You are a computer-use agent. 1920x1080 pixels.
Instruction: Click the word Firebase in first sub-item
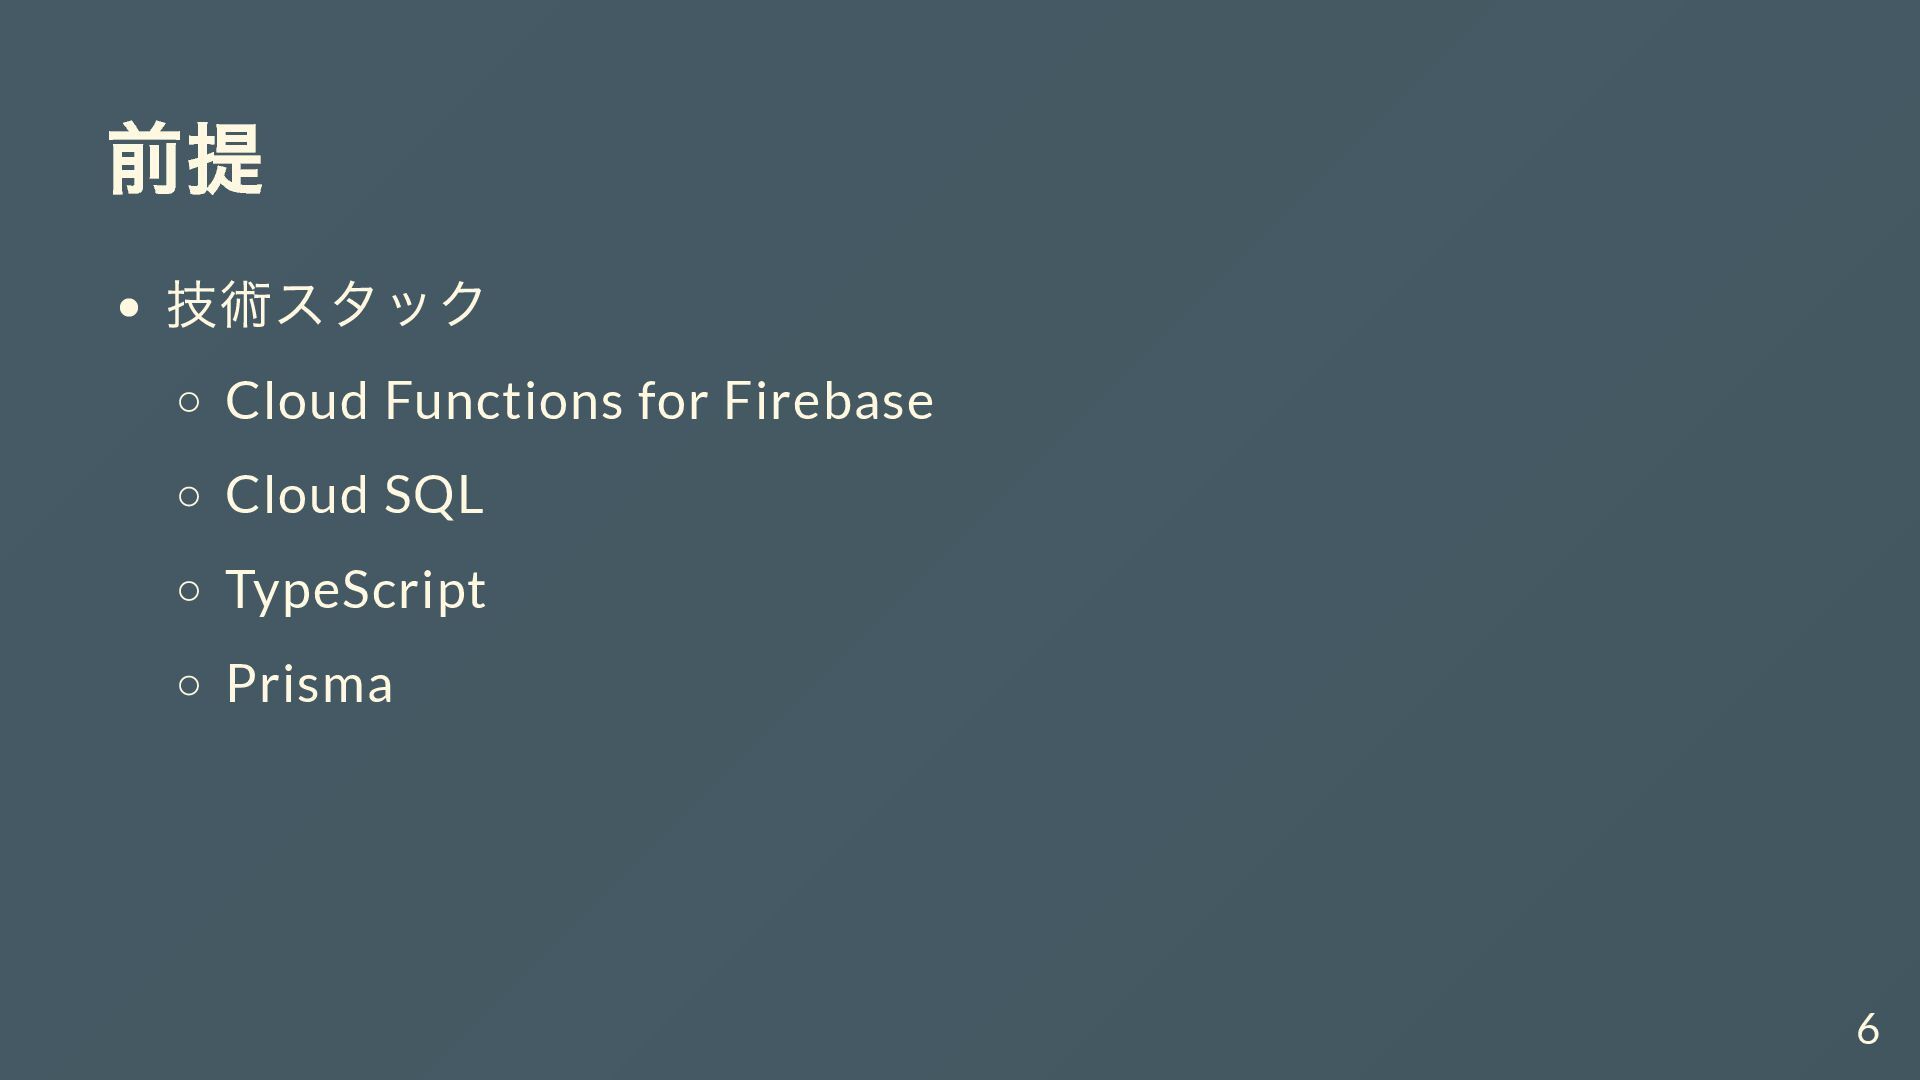(829, 400)
